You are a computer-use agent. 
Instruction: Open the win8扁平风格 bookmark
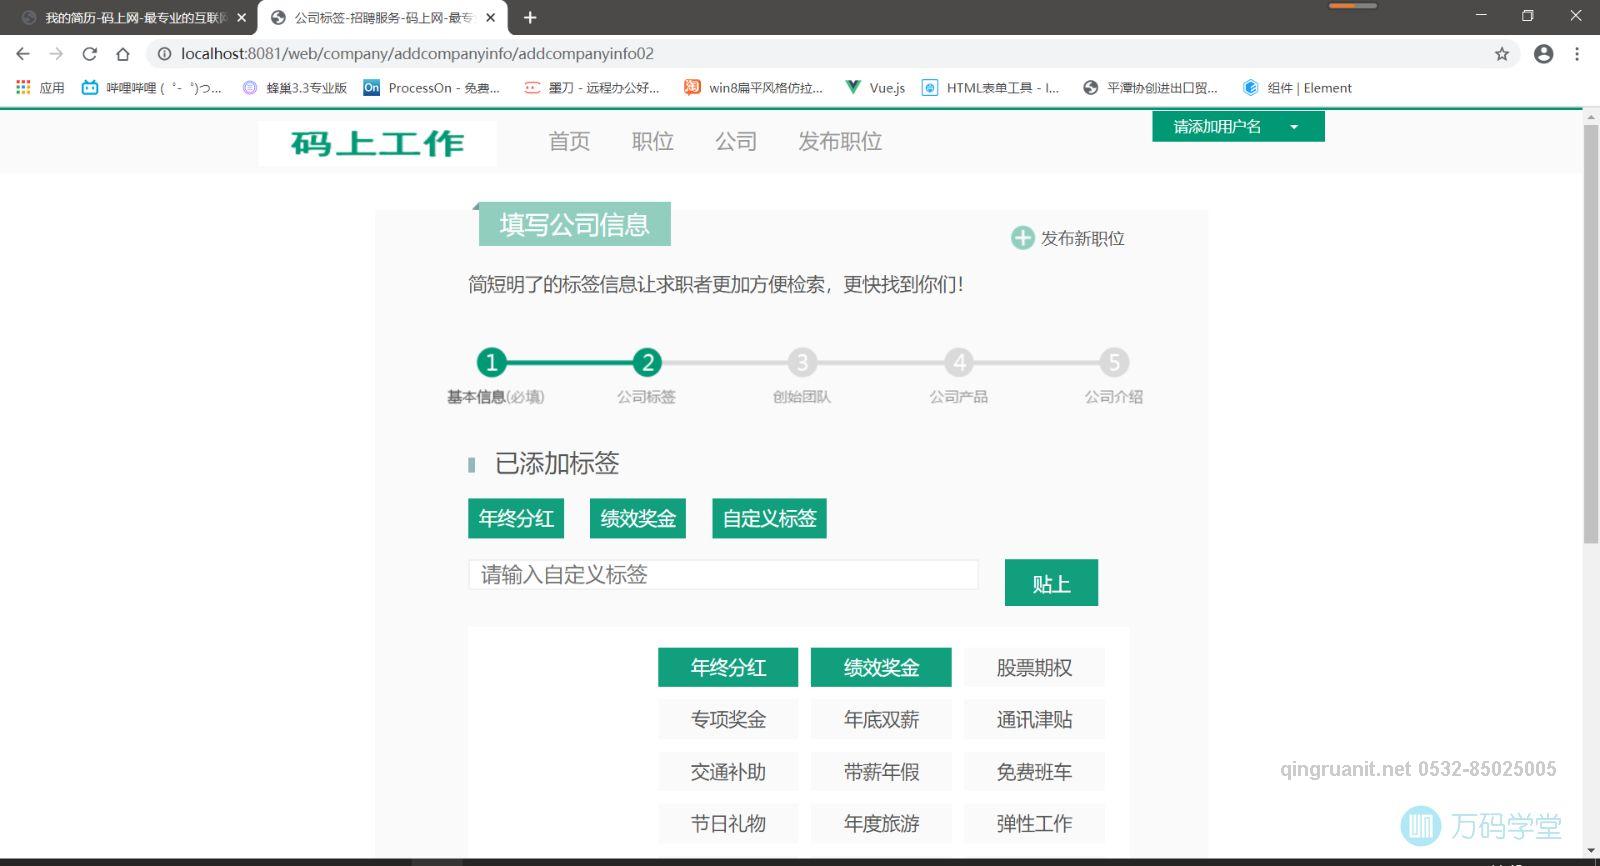click(754, 88)
